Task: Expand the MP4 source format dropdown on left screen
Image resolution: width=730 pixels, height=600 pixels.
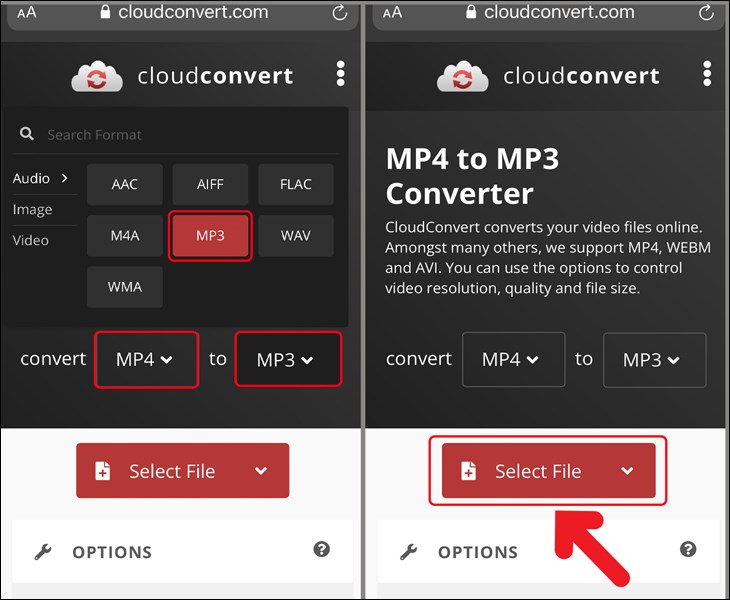Action: pos(144,359)
